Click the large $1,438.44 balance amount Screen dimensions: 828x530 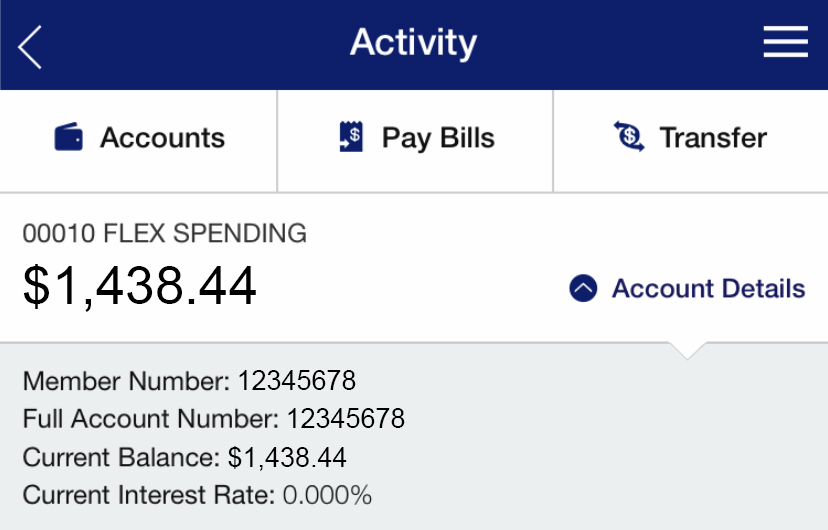coord(139,286)
